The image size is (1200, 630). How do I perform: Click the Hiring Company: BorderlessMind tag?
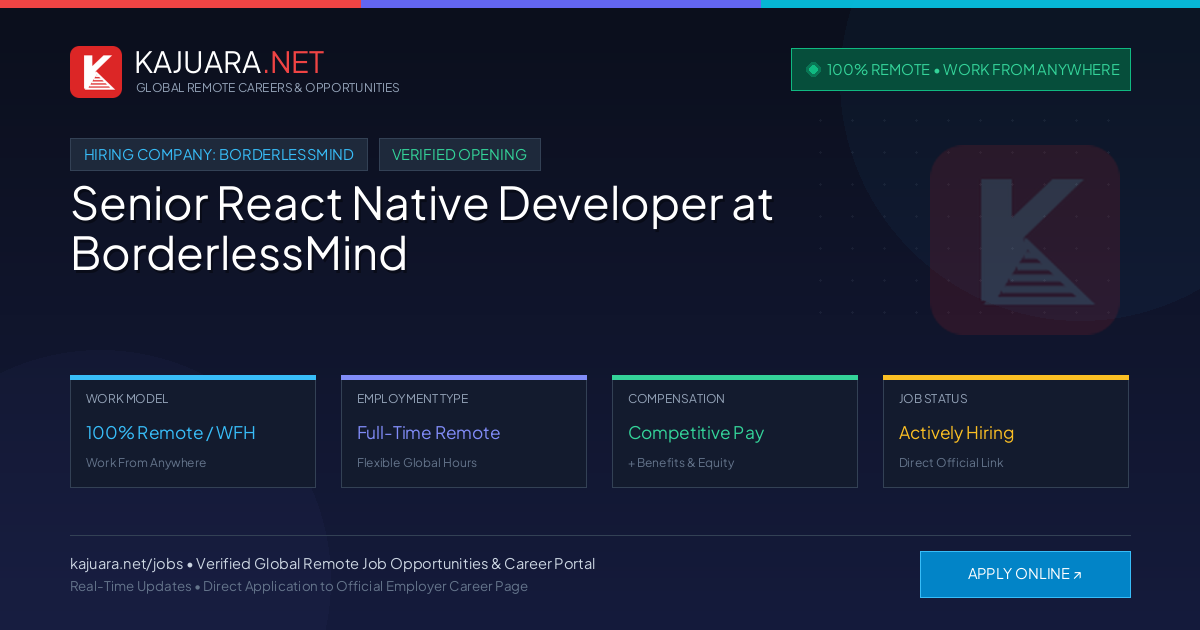pos(219,155)
